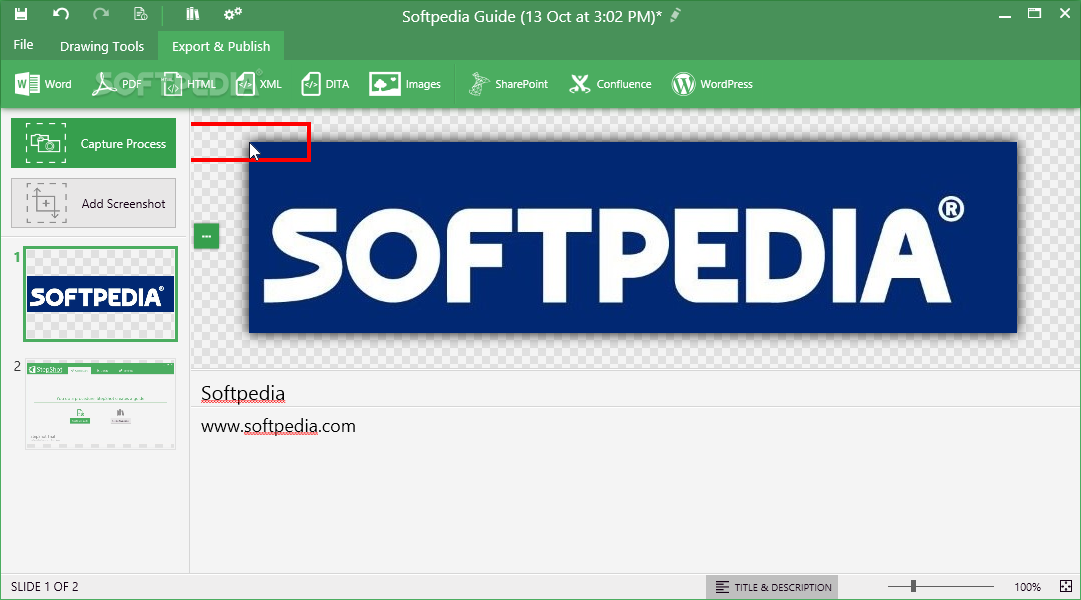Export the guide as HTML
The width and height of the screenshot is (1081, 600).
[x=188, y=84]
